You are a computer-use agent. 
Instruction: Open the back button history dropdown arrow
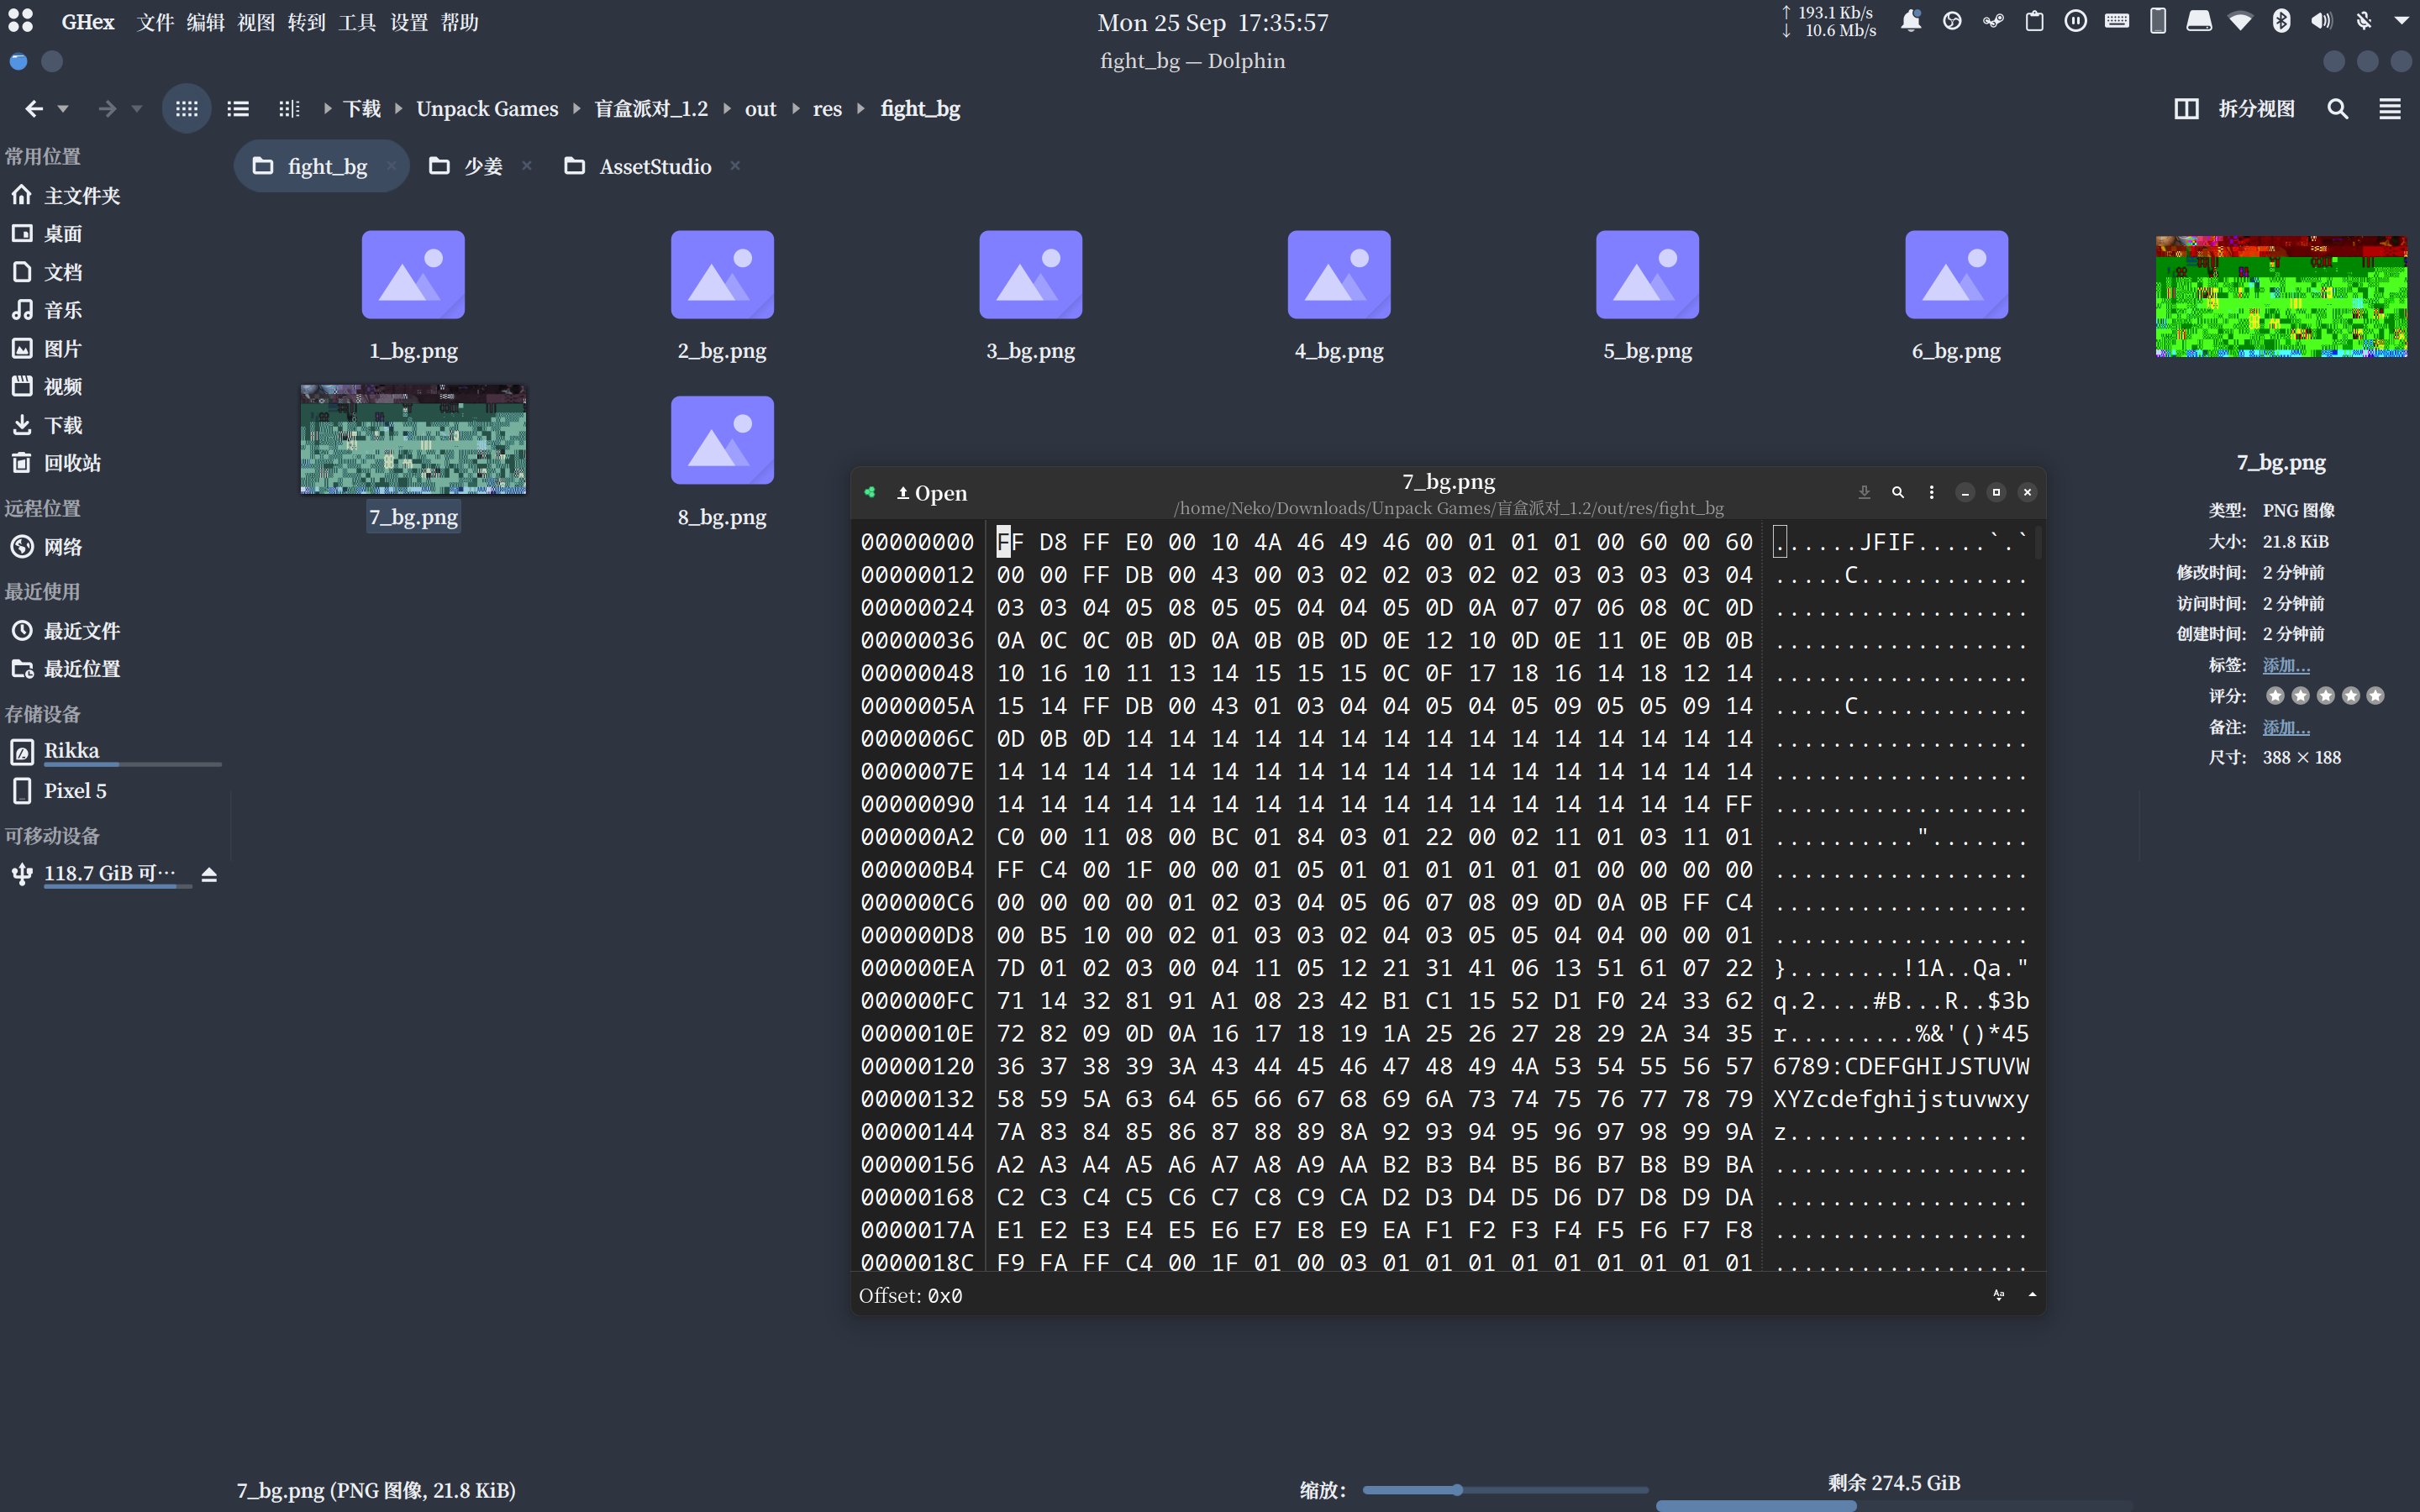click(62, 108)
